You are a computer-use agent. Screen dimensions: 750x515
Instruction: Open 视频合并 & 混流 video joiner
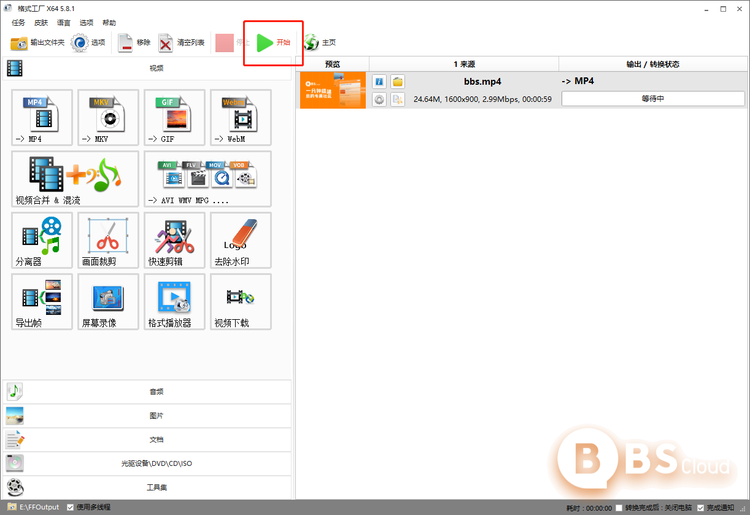pyautogui.click(x=75, y=179)
